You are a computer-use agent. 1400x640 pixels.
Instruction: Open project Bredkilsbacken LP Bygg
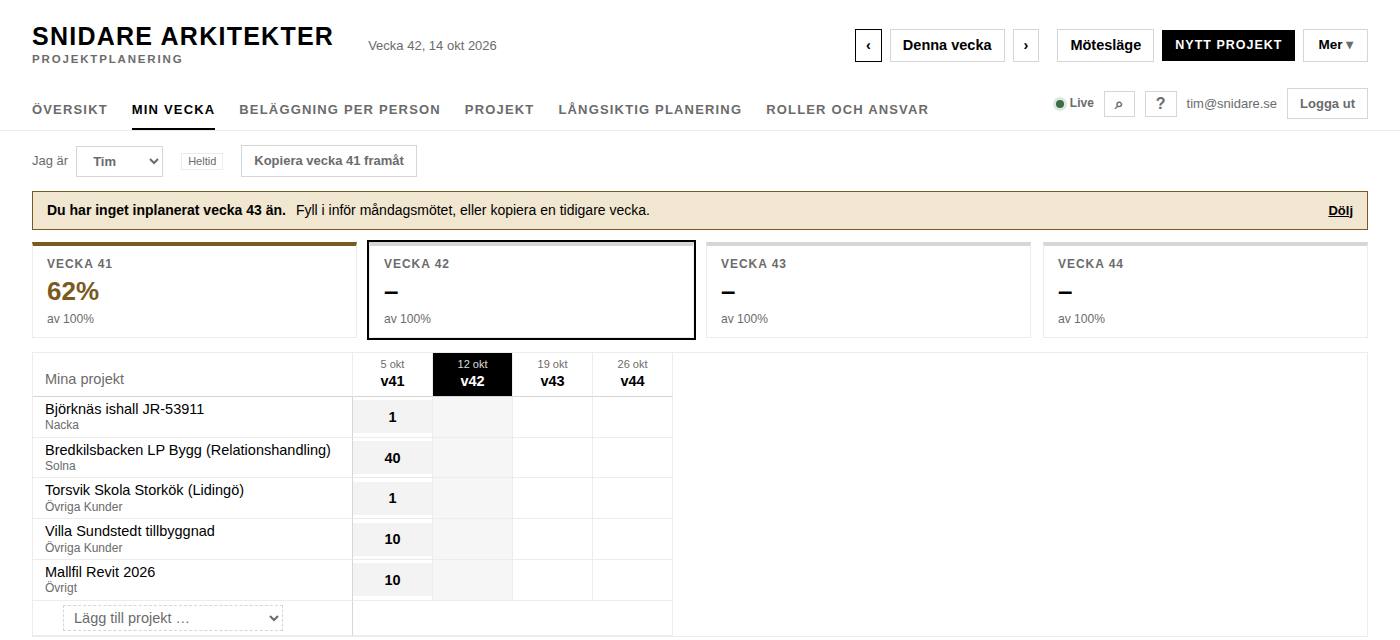click(x=188, y=450)
